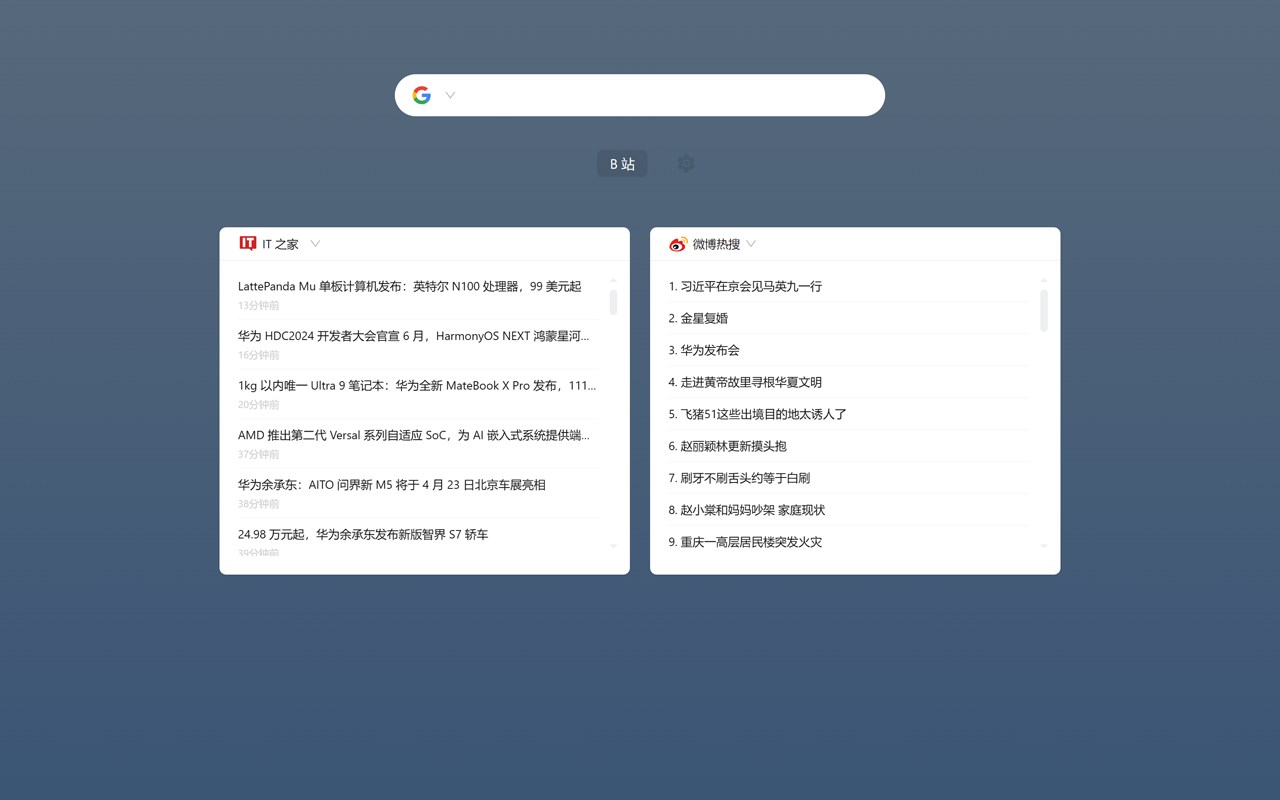Click the 20分钟前 timestamp

pyautogui.click(x=259, y=405)
